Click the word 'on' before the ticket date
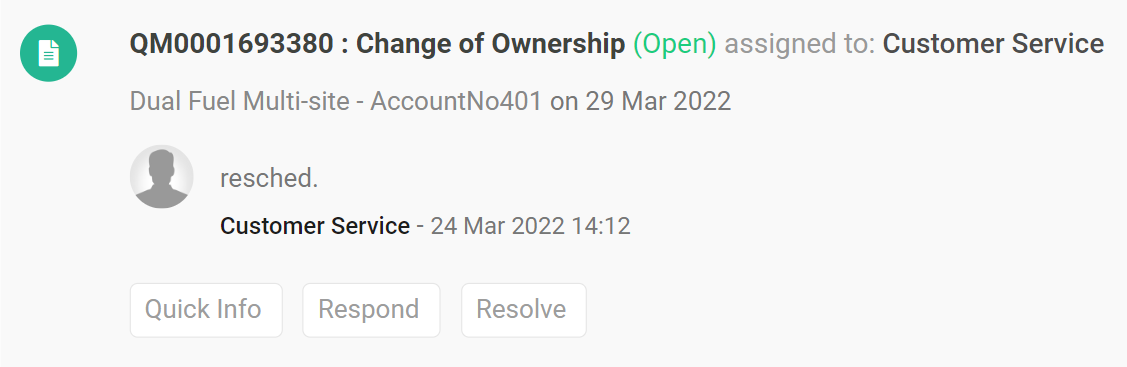Screen dimensions: 1127x367 (x=564, y=103)
